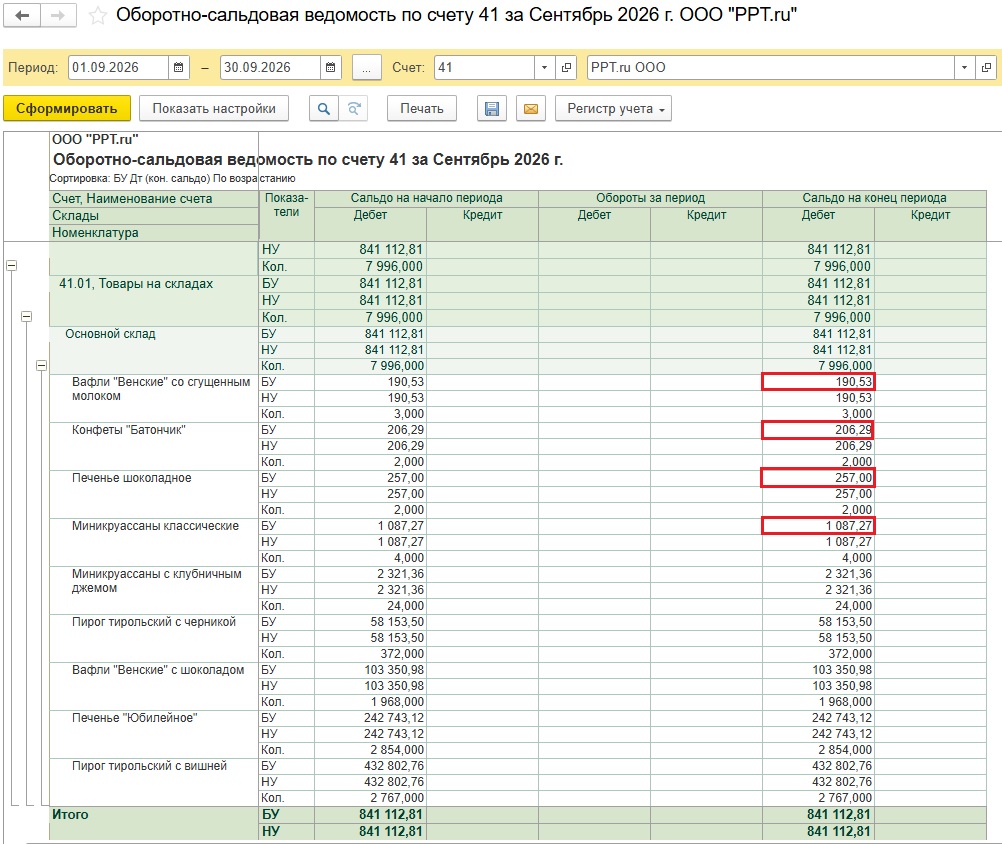
Task: Open period selection ellipsis button
Action: pos(366,67)
